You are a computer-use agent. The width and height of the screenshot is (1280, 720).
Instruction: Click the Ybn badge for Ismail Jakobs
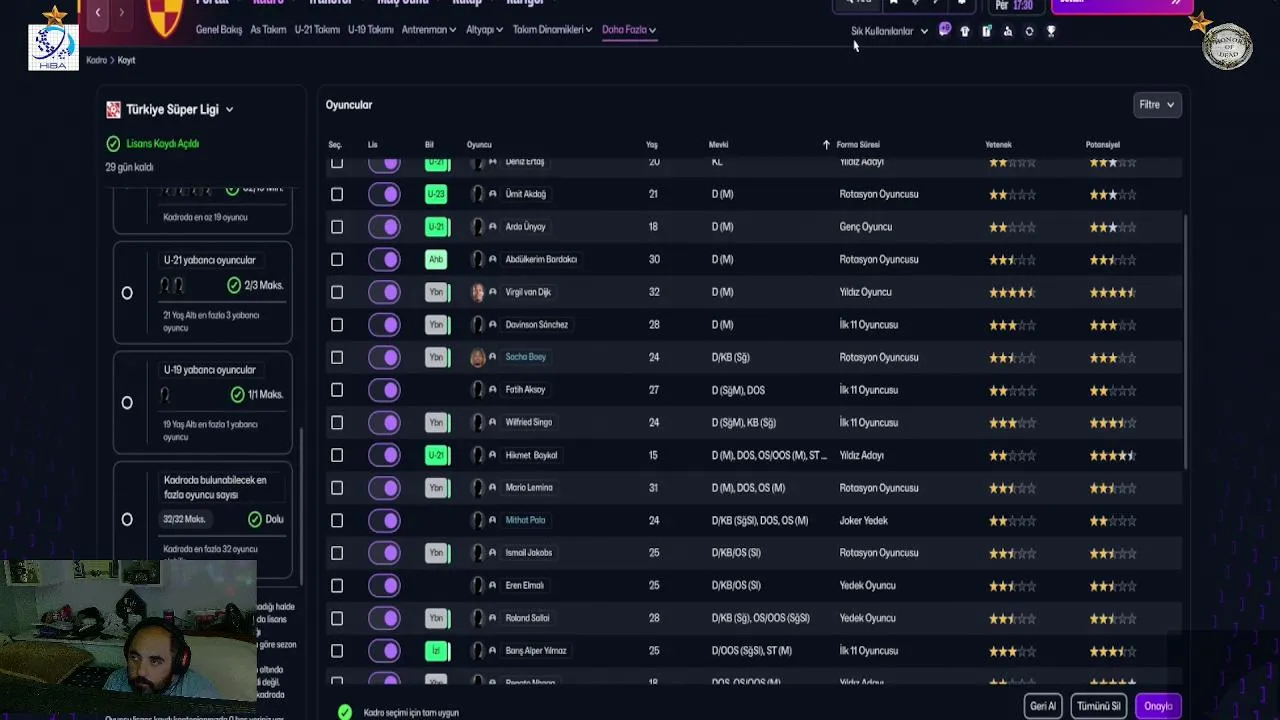click(436, 553)
